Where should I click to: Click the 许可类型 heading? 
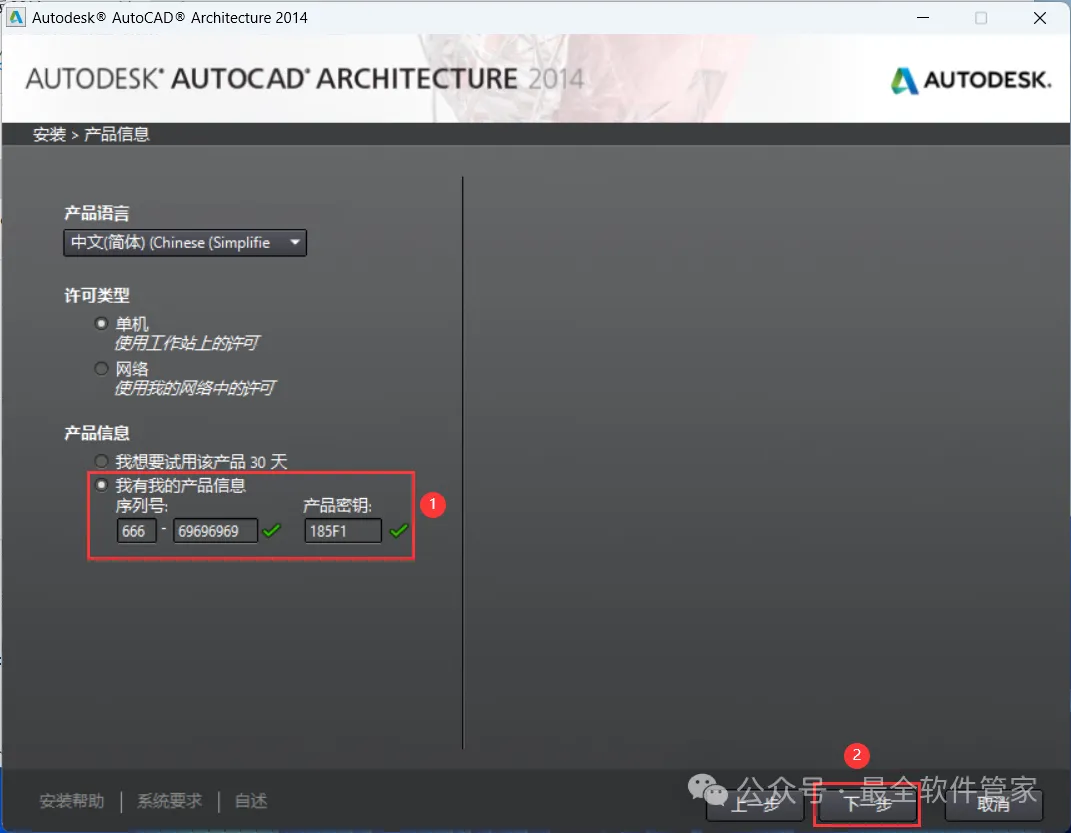(96, 296)
